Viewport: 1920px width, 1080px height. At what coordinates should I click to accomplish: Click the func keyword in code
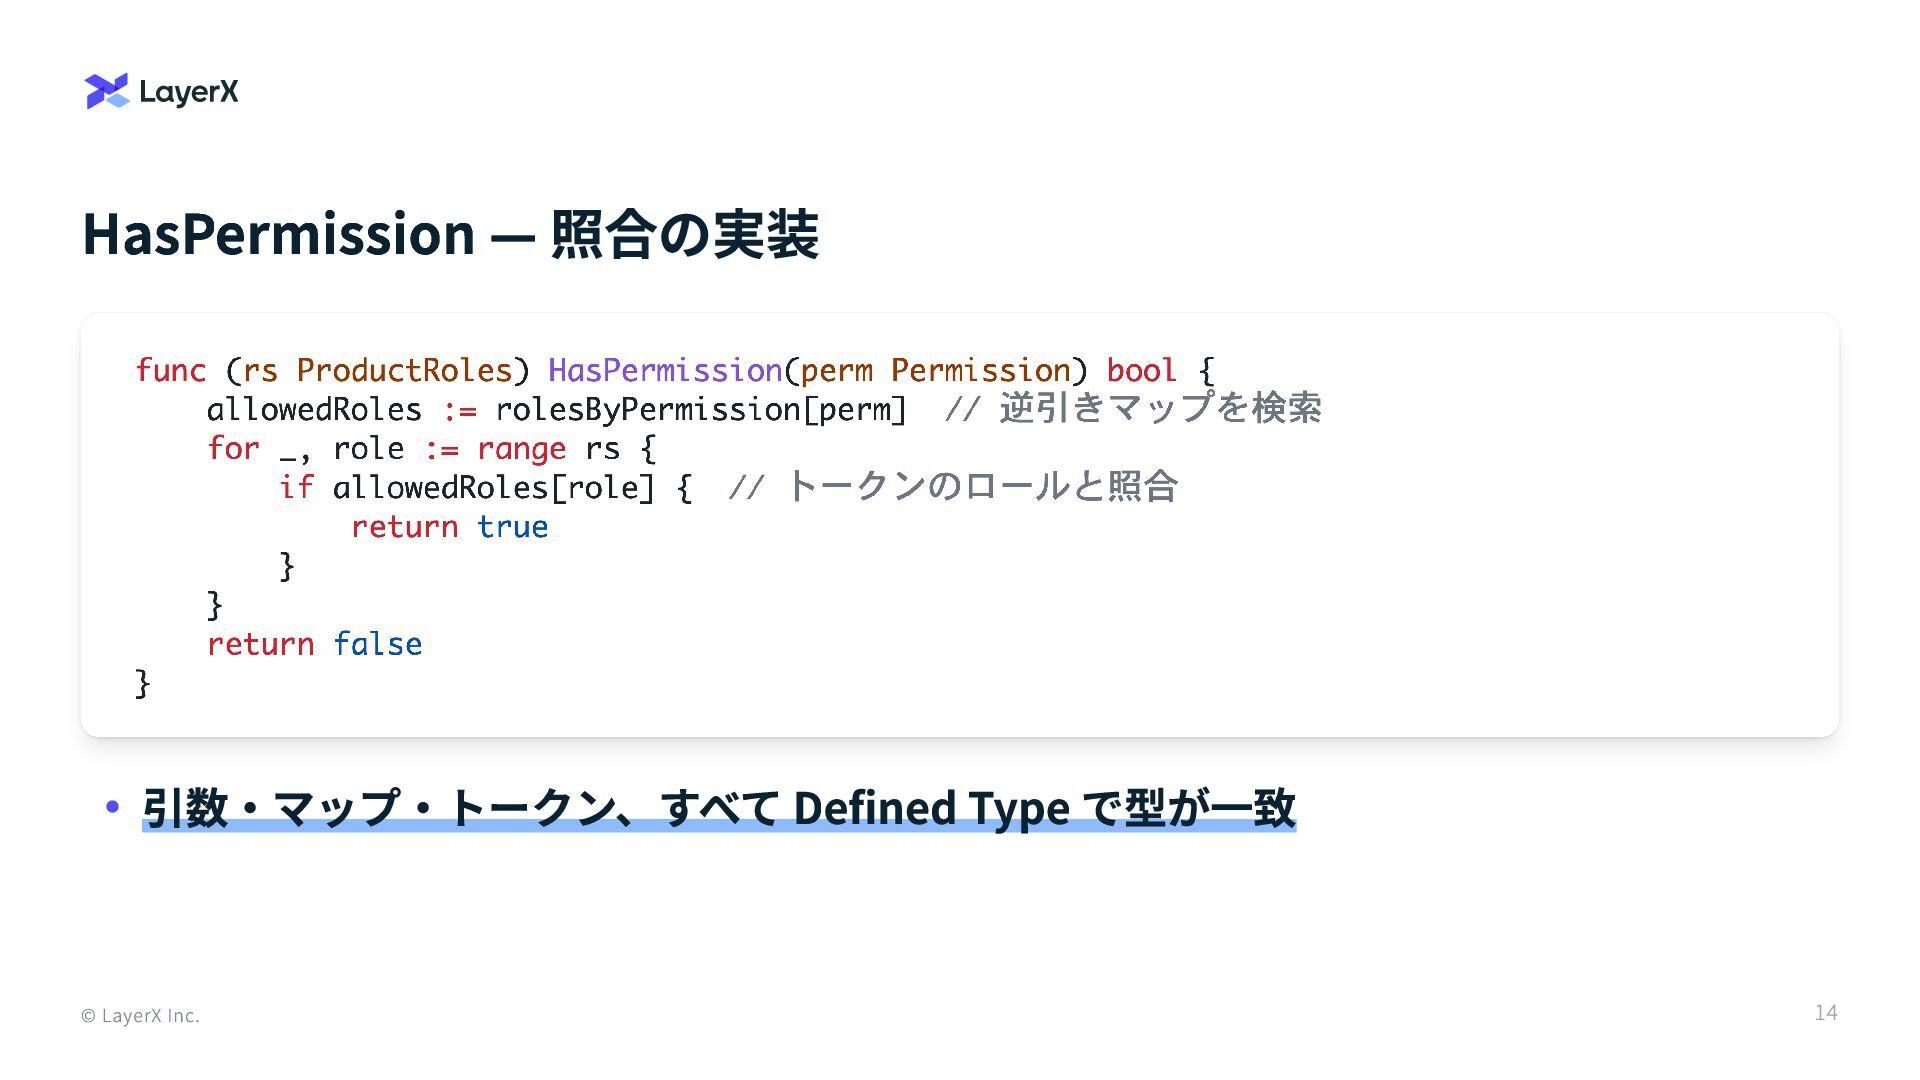[x=171, y=371]
